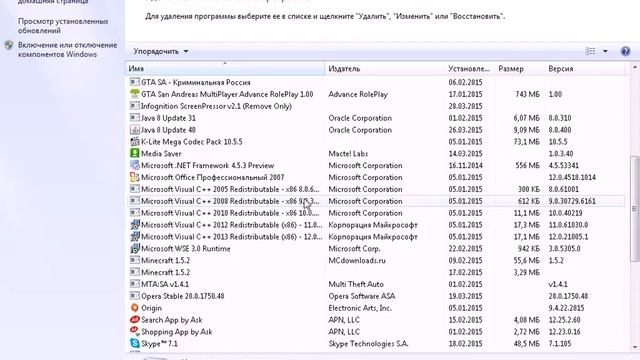Click install date 16.11.2014
640x360 pixels.
pyautogui.click(x=465, y=165)
